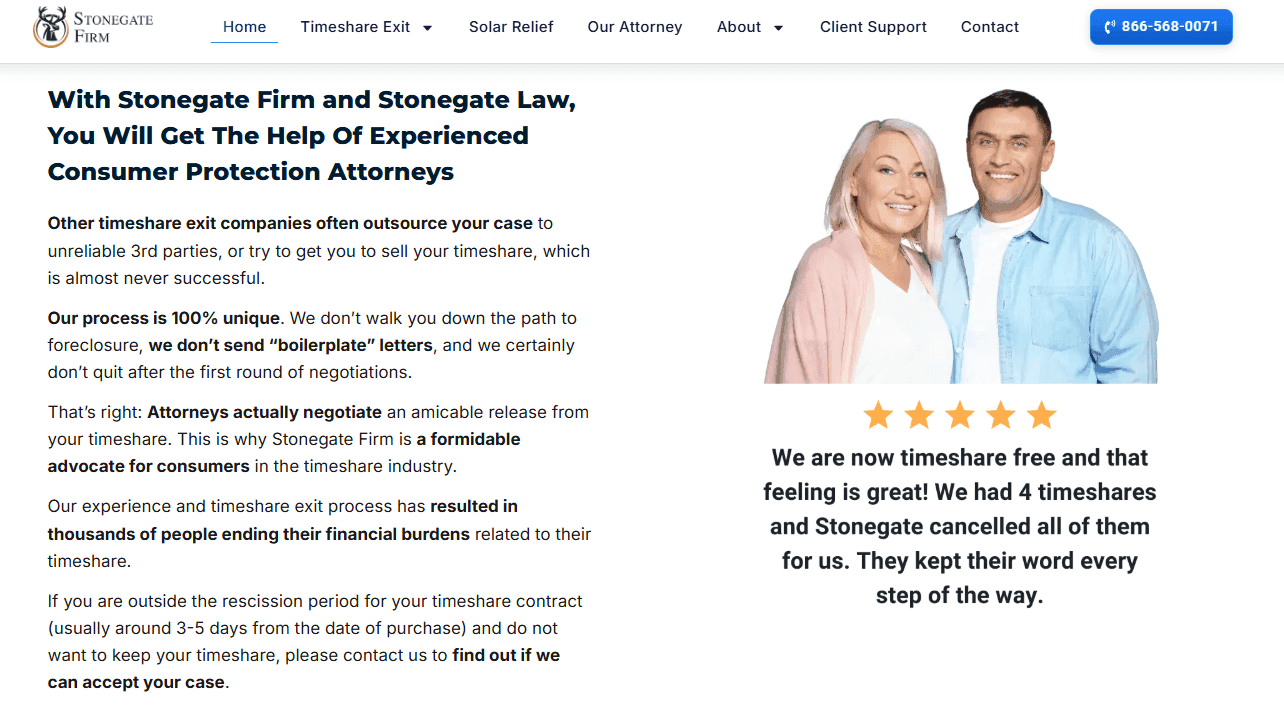Screen dimensions: 1284x705
Task: Open the Client Support page
Action: tap(873, 27)
